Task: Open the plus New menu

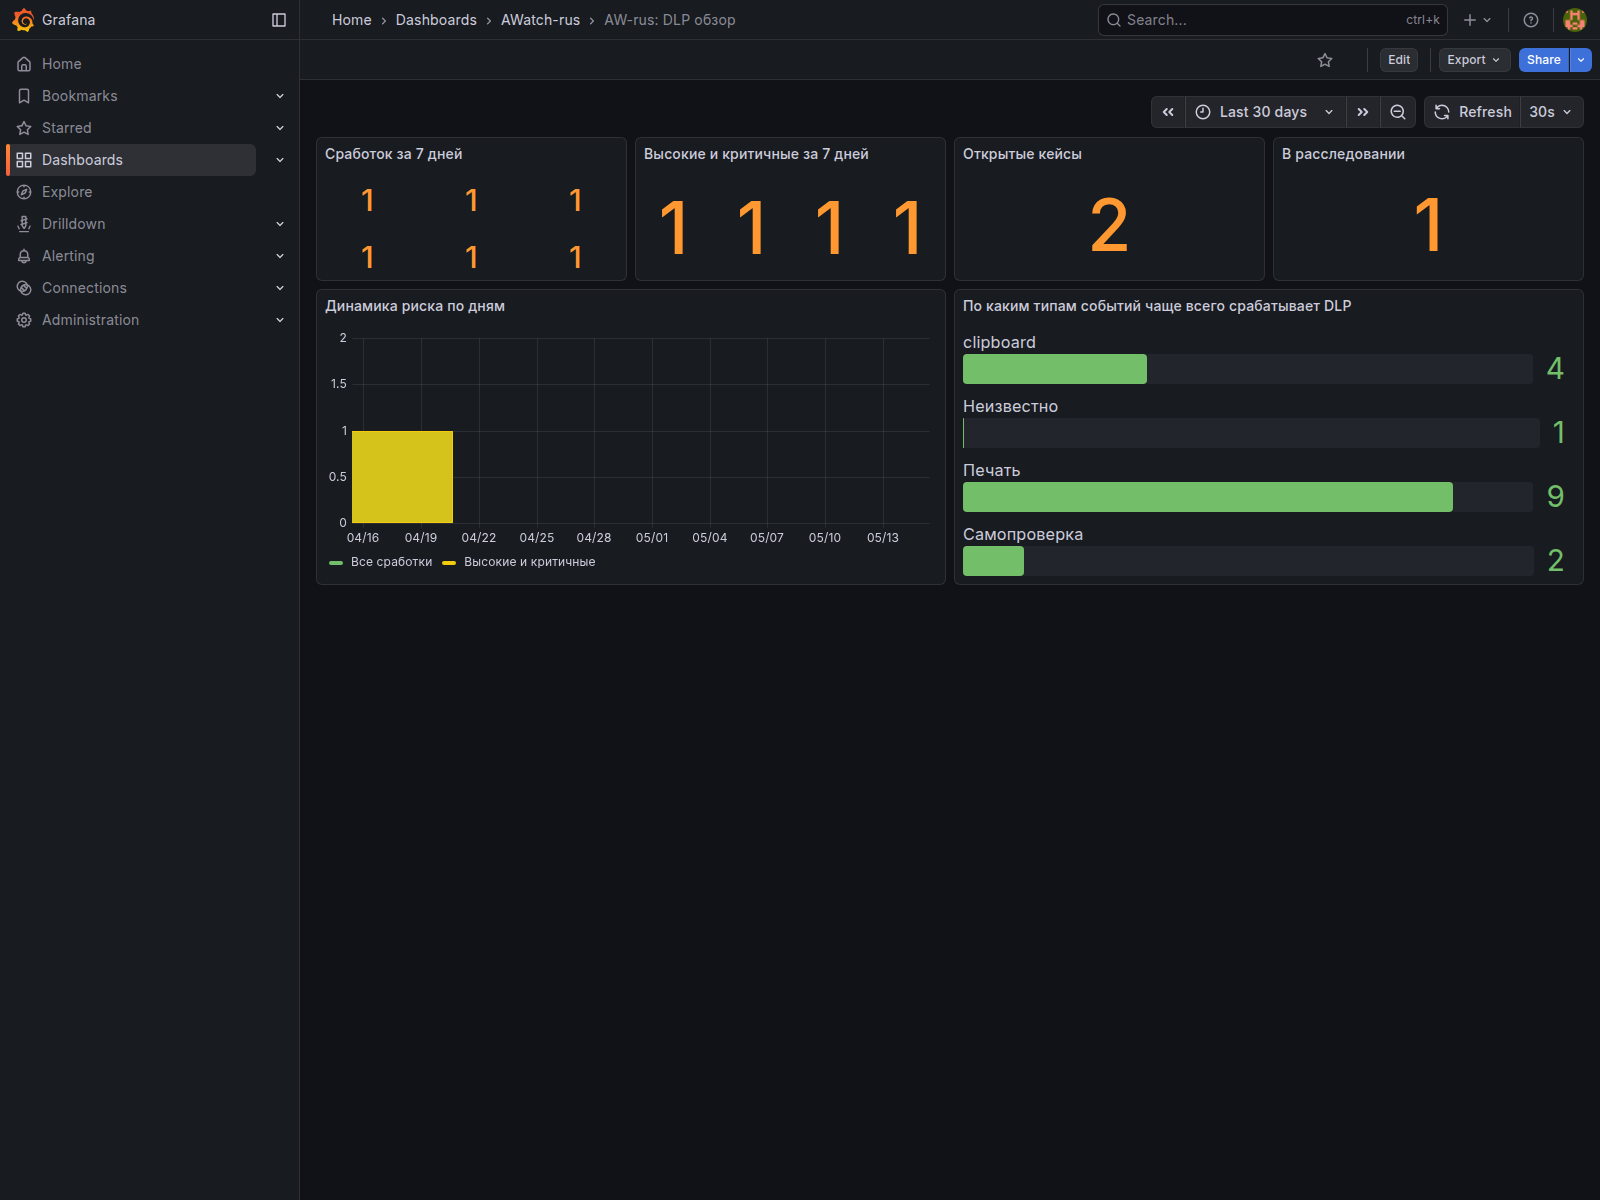Action: point(1477,20)
